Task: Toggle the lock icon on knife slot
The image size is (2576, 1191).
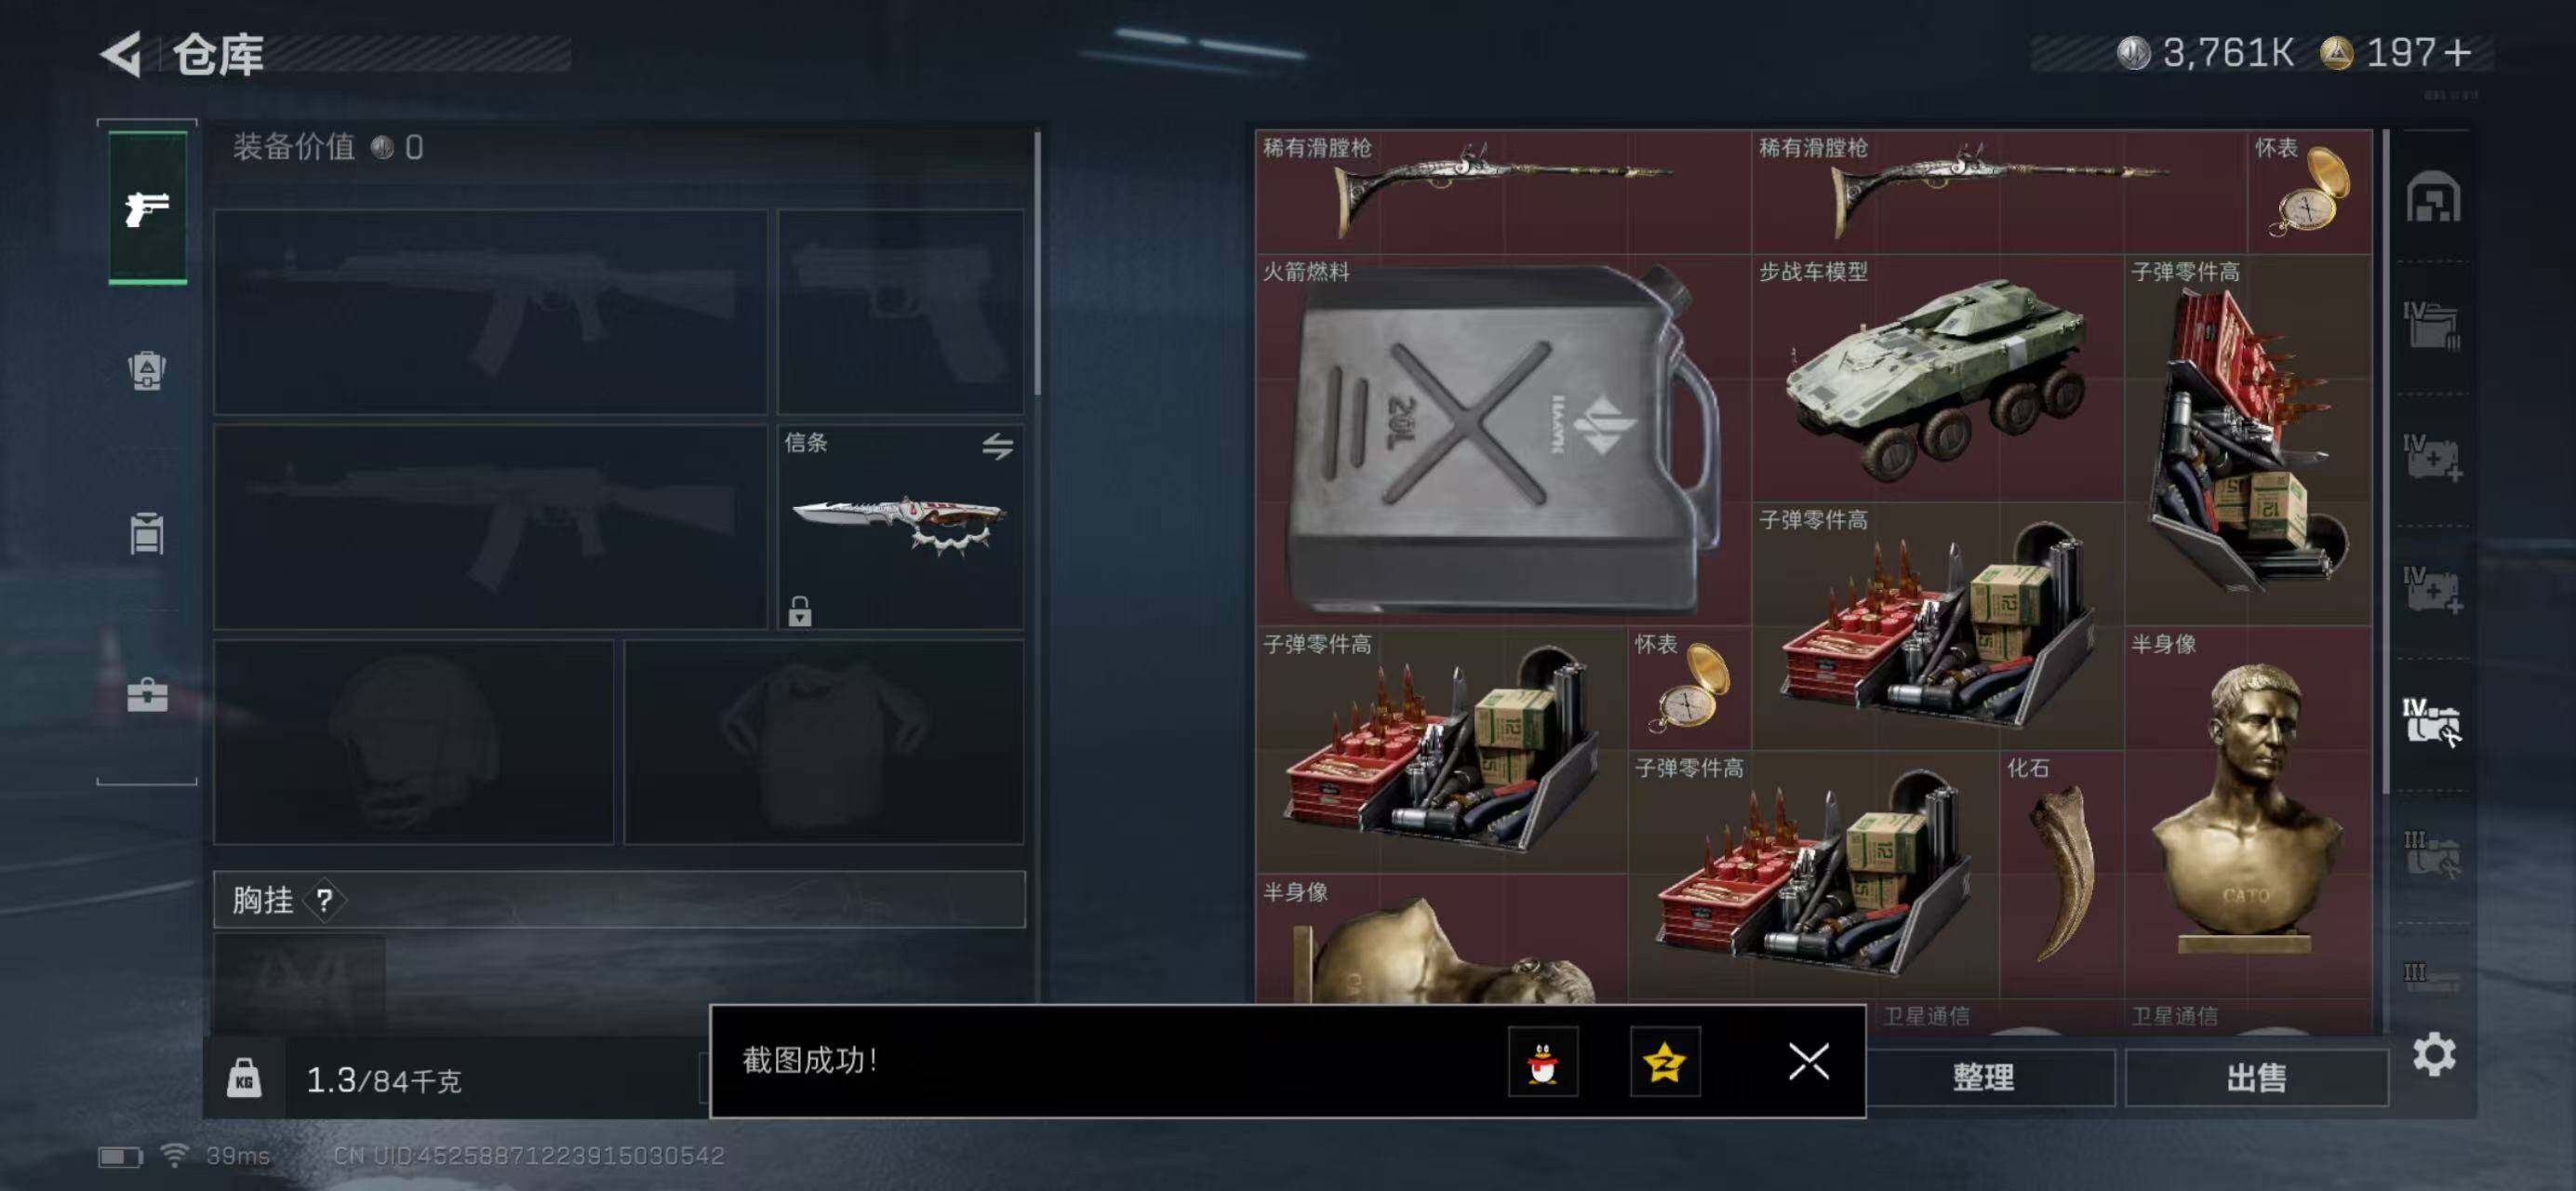Action: point(799,611)
